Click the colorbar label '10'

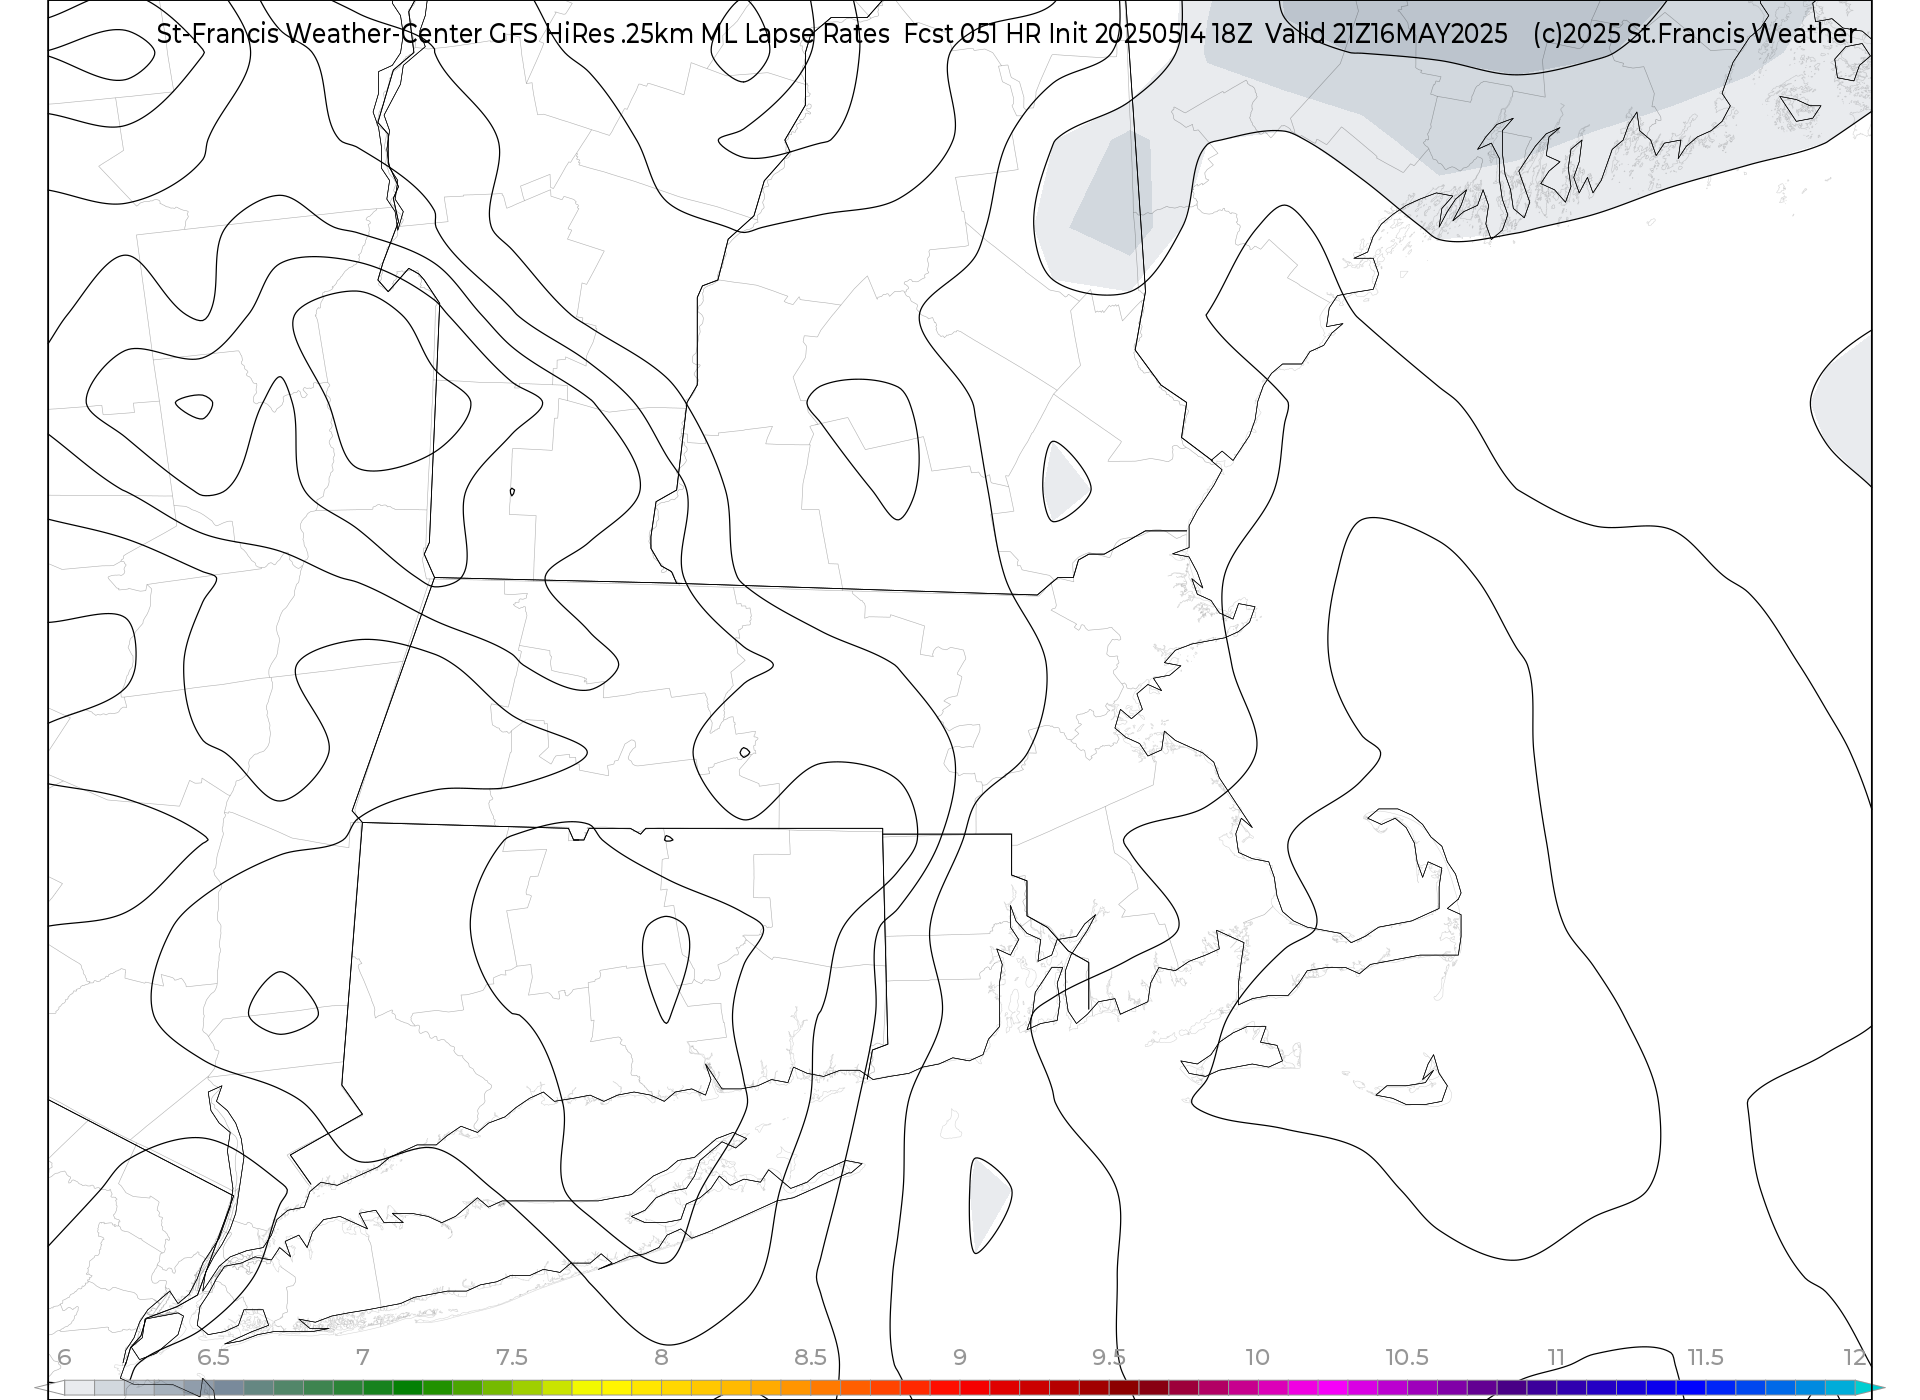tap(1257, 1357)
